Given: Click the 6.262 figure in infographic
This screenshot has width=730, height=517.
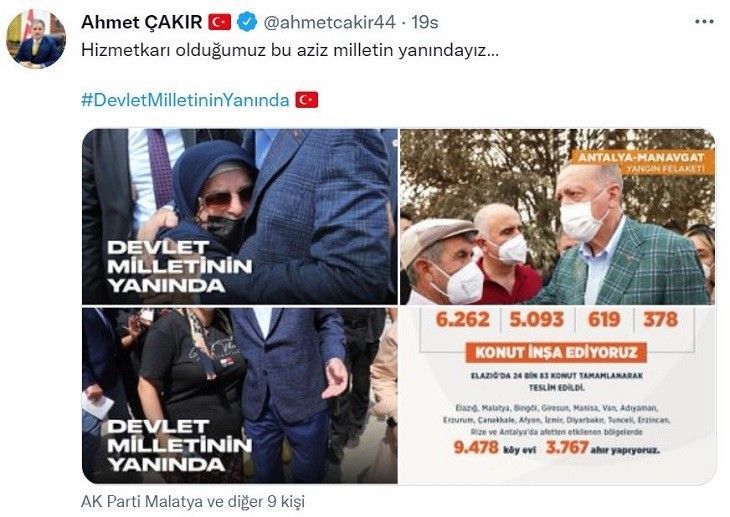Looking at the screenshot, I should [x=462, y=320].
